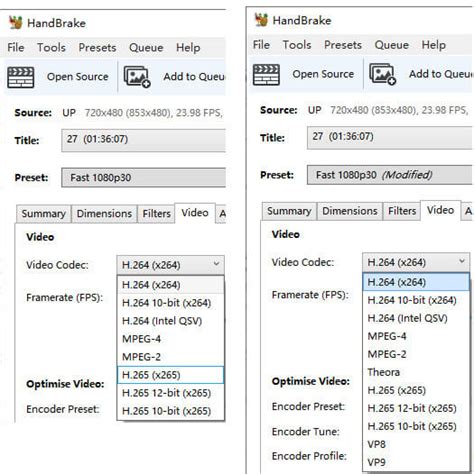Switch to Filters tab in left window
The width and height of the screenshot is (474, 474).
[156, 214]
